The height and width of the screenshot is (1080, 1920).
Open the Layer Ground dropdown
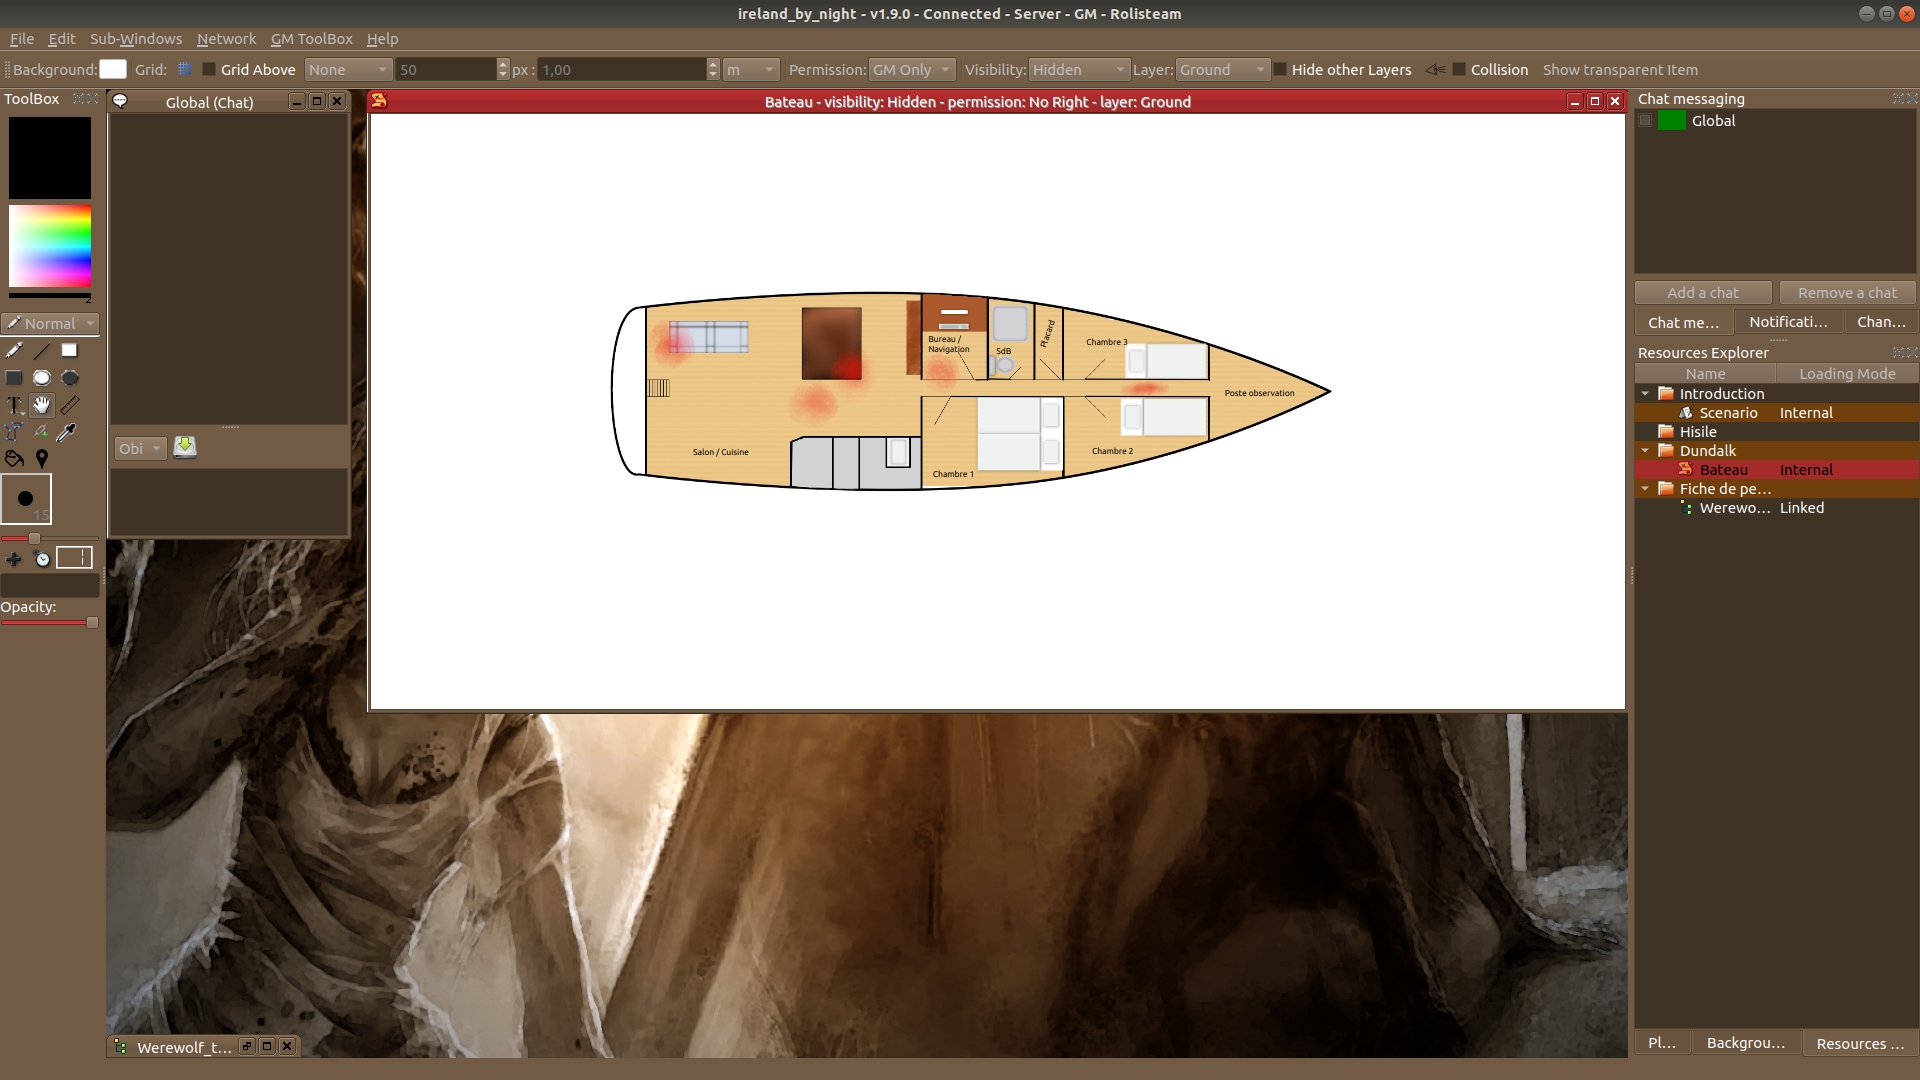[x=1221, y=70]
